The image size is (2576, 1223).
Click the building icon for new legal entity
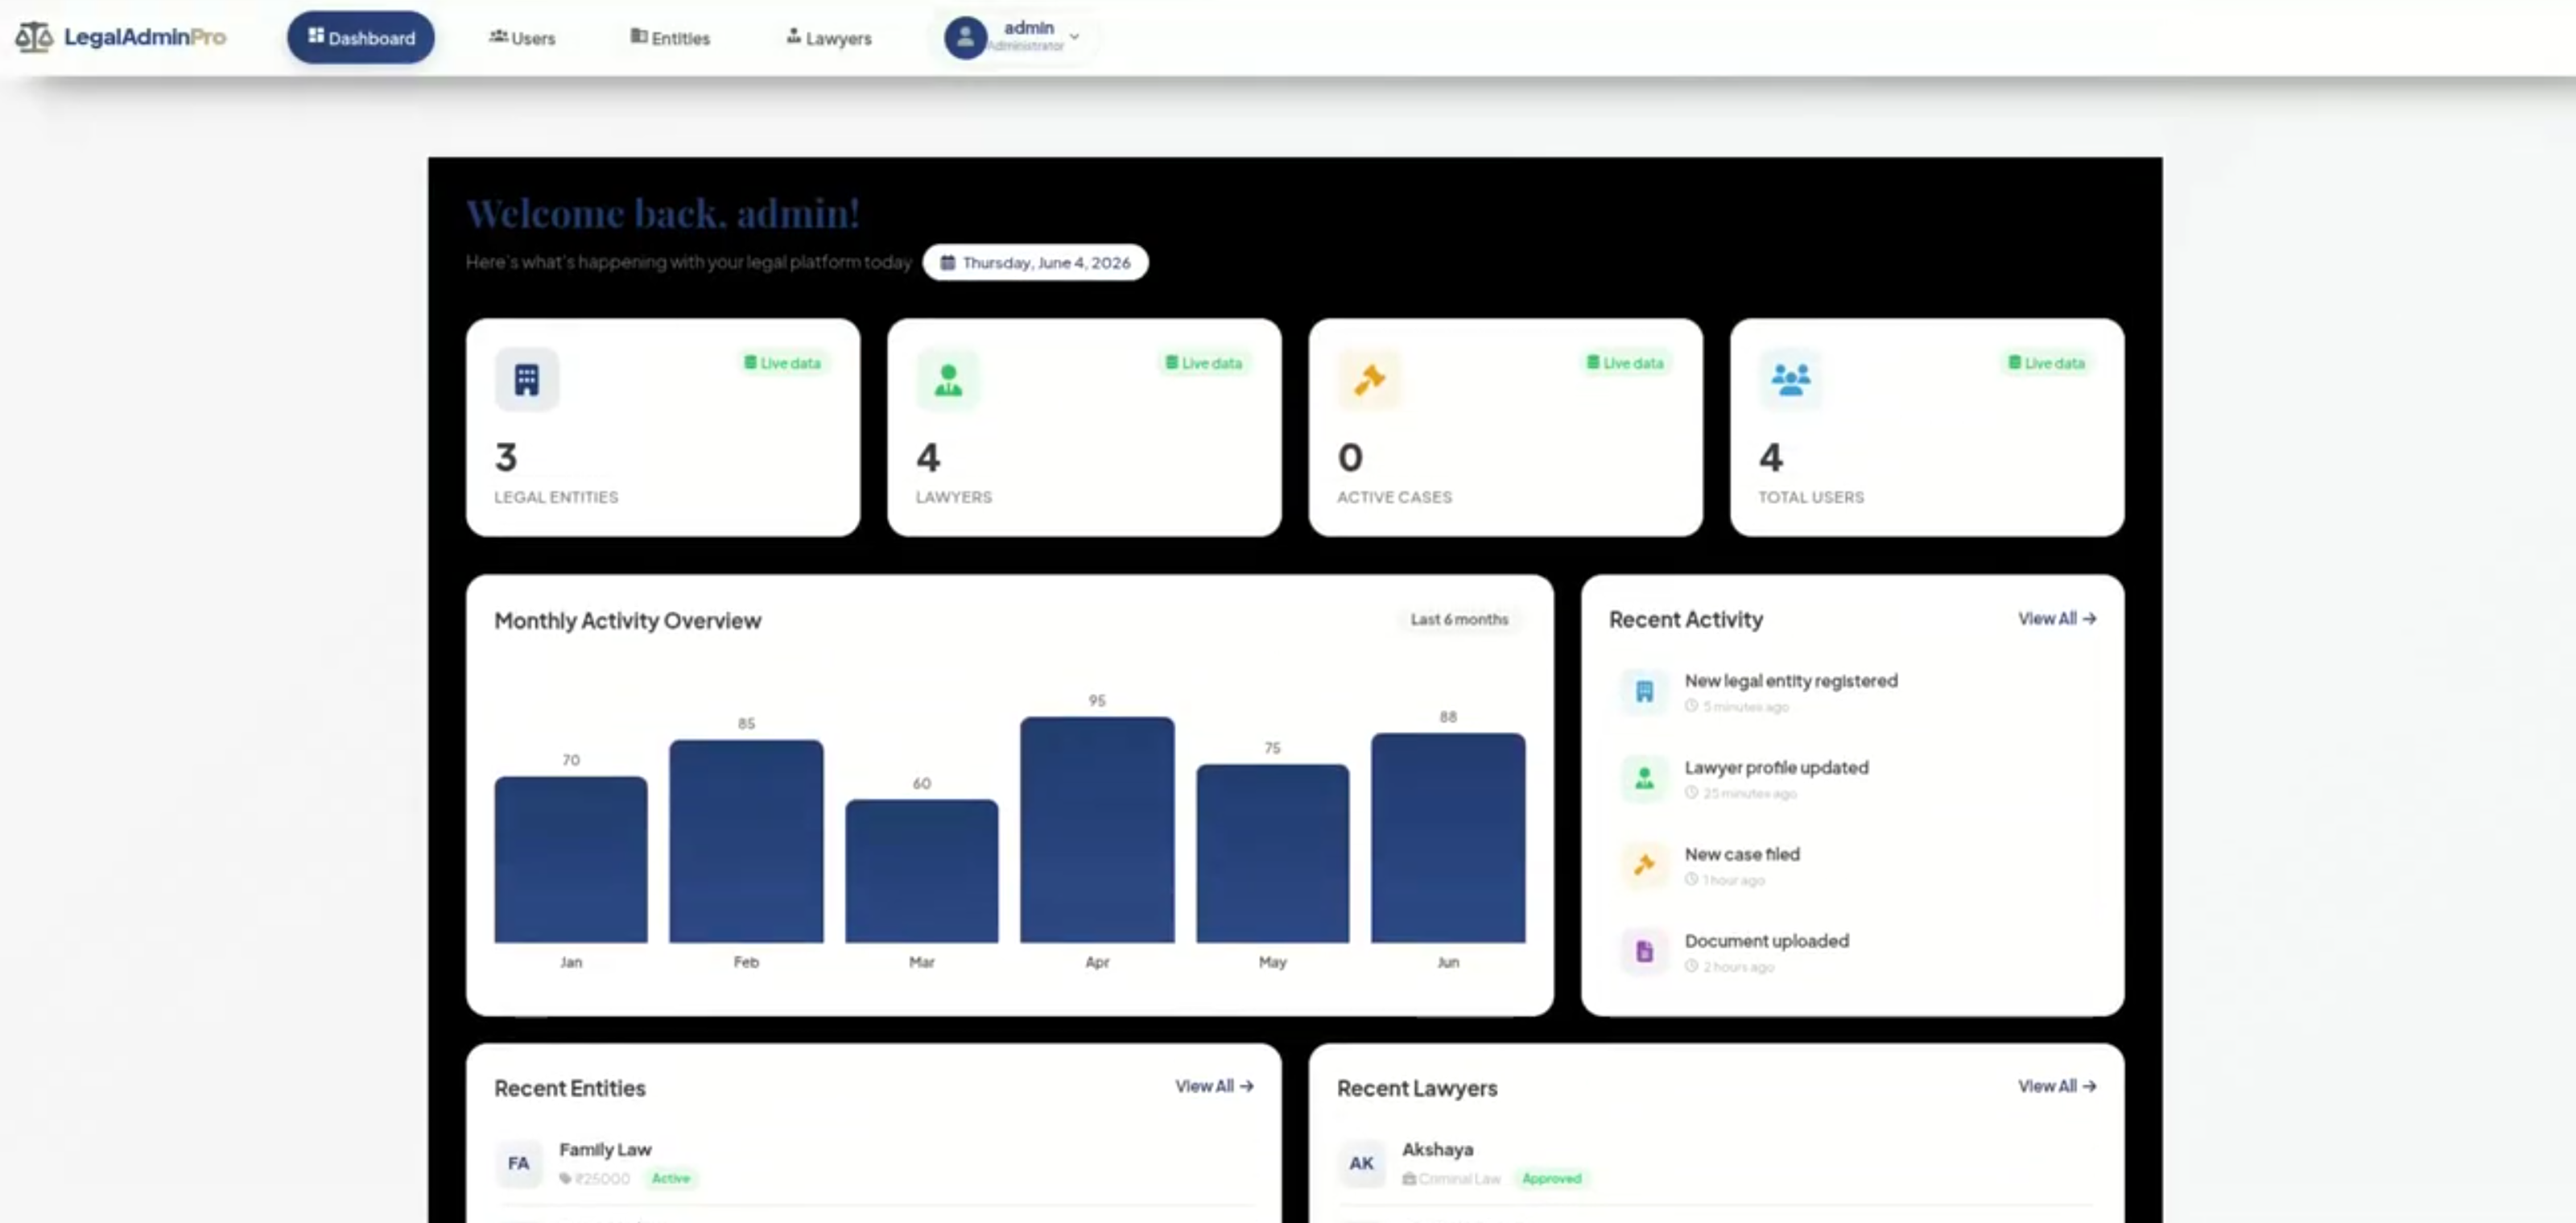(x=1644, y=692)
